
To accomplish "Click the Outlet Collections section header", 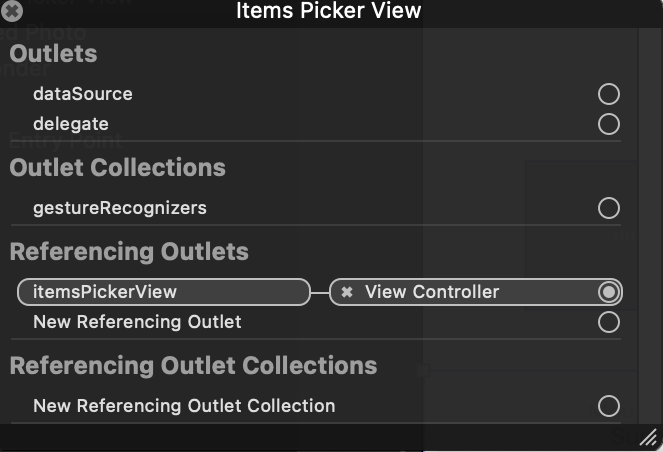I will coord(118,167).
